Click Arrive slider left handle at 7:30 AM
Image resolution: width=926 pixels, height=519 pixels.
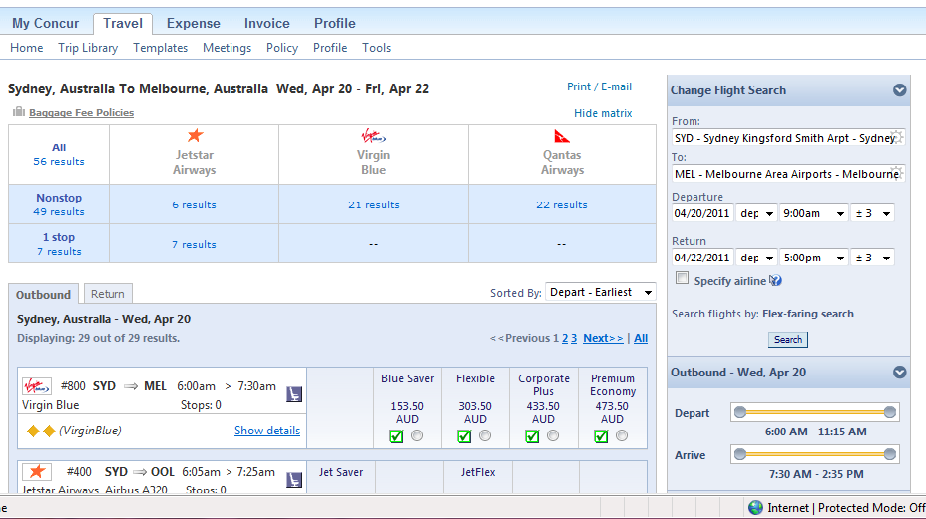(x=739, y=454)
